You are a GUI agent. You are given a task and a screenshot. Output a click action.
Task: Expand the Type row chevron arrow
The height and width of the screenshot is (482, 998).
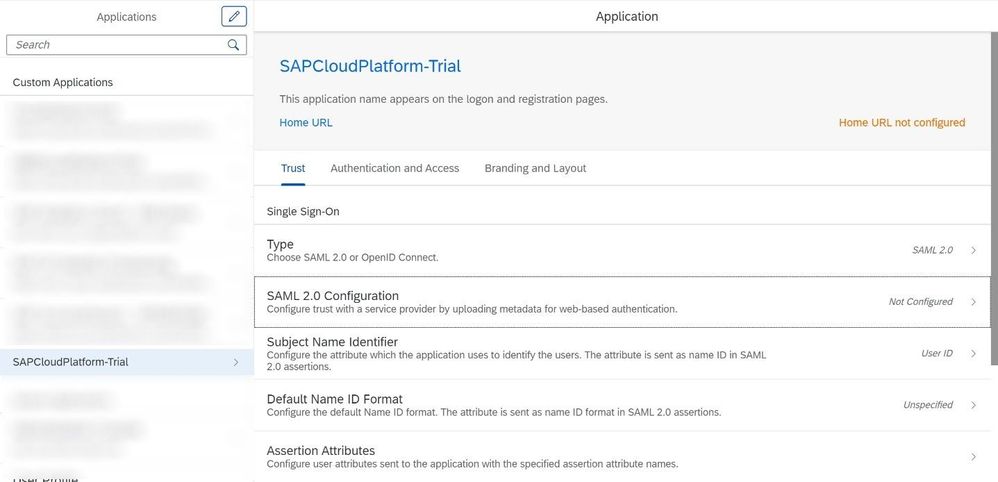974,250
